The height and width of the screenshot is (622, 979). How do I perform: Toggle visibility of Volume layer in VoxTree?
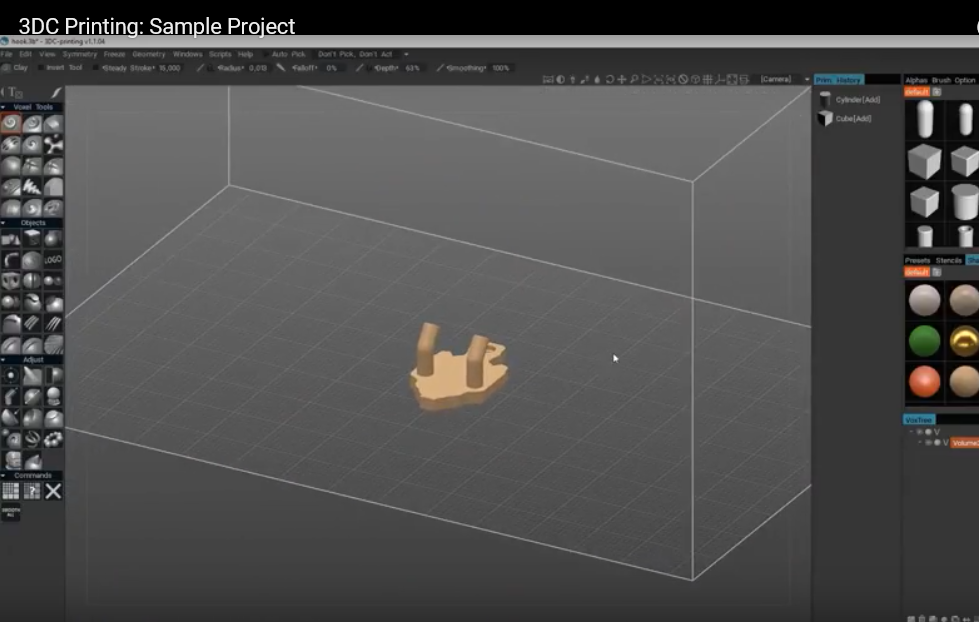click(x=928, y=442)
